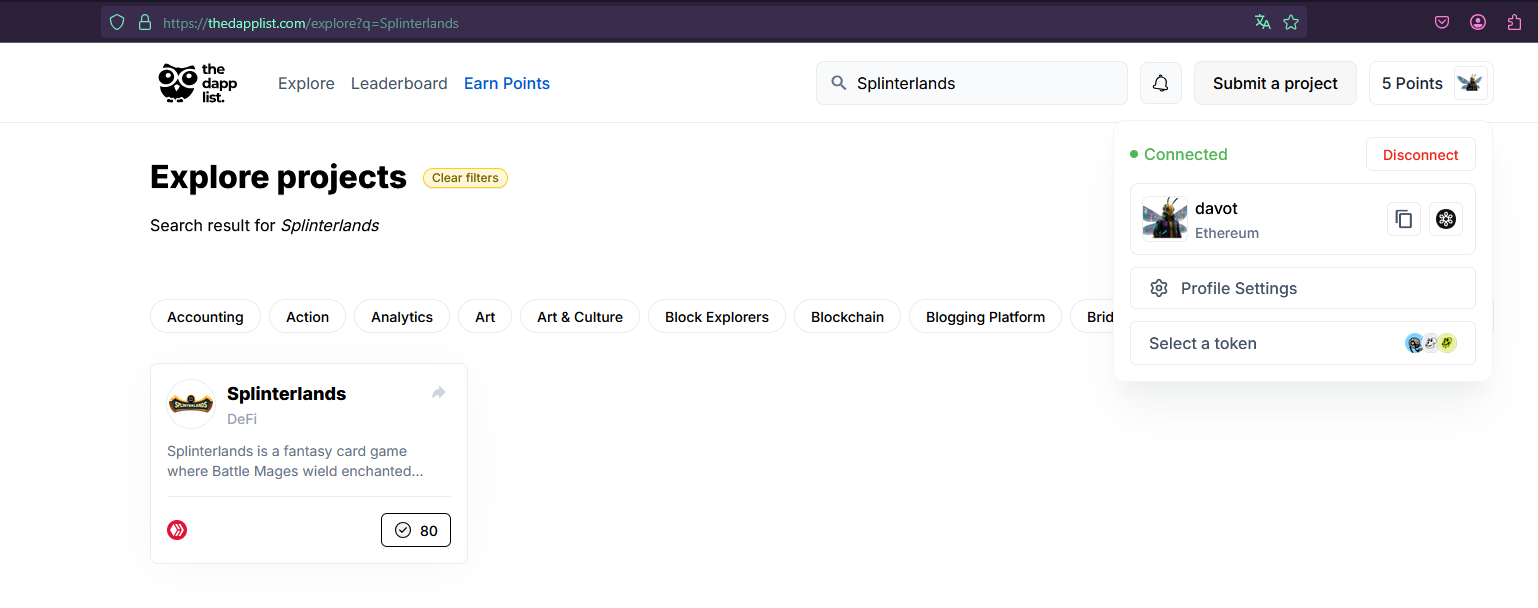Viewport: 1538px width, 608px height.
Task: Click the dapp list owl logo
Action: pos(198,83)
